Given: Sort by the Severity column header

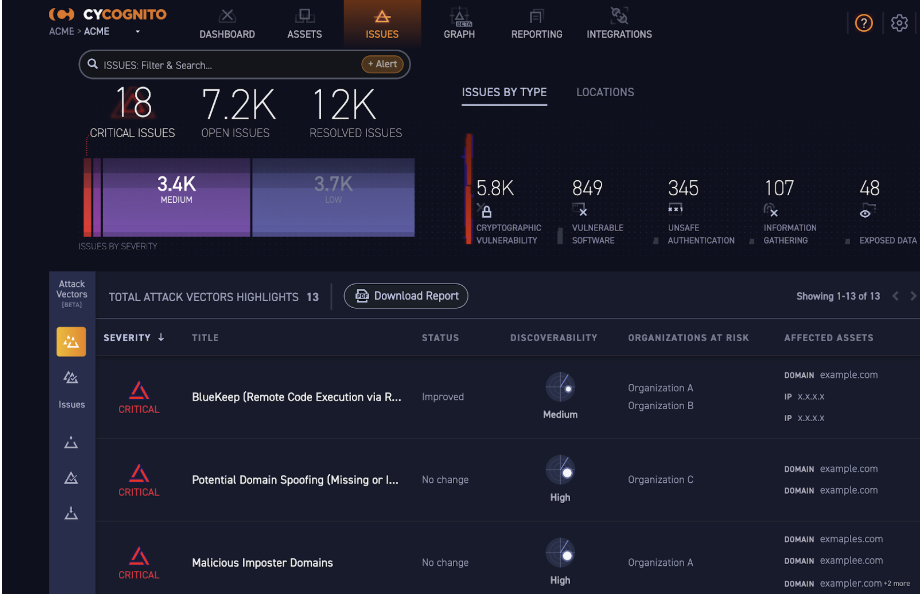Looking at the screenshot, I should pyautogui.click(x=132, y=338).
